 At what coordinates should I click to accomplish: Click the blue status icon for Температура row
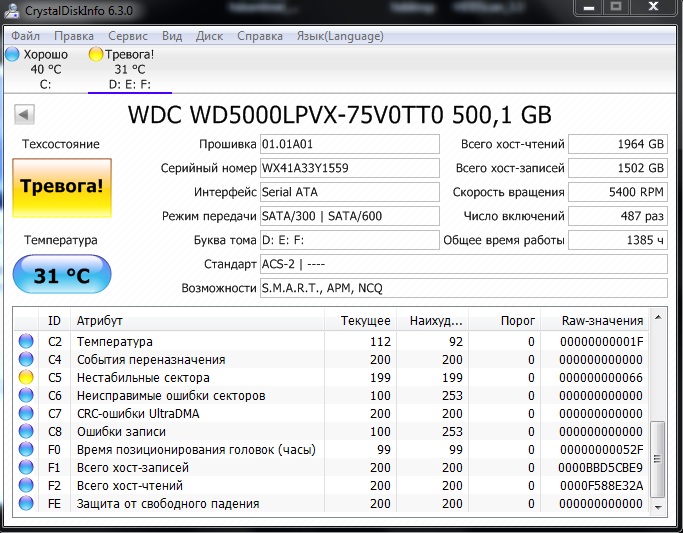(25, 342)
